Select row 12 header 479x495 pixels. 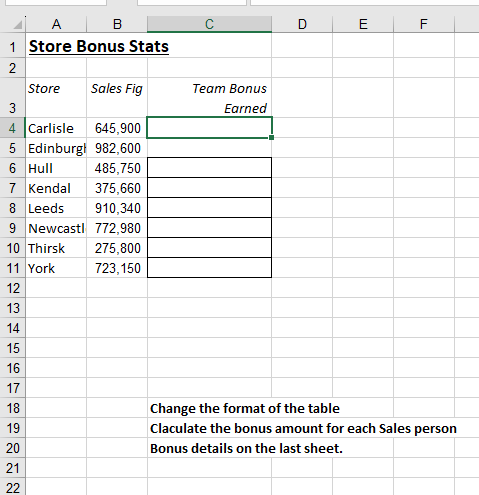coord(13,288)
